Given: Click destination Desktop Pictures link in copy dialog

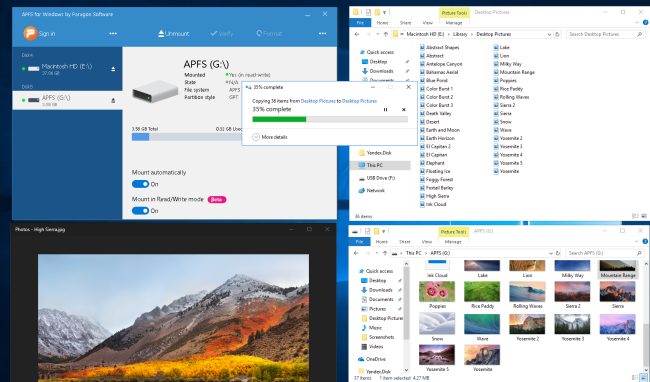Looking at the screenshot, I should pyautogui.click(x=359, y=101).
